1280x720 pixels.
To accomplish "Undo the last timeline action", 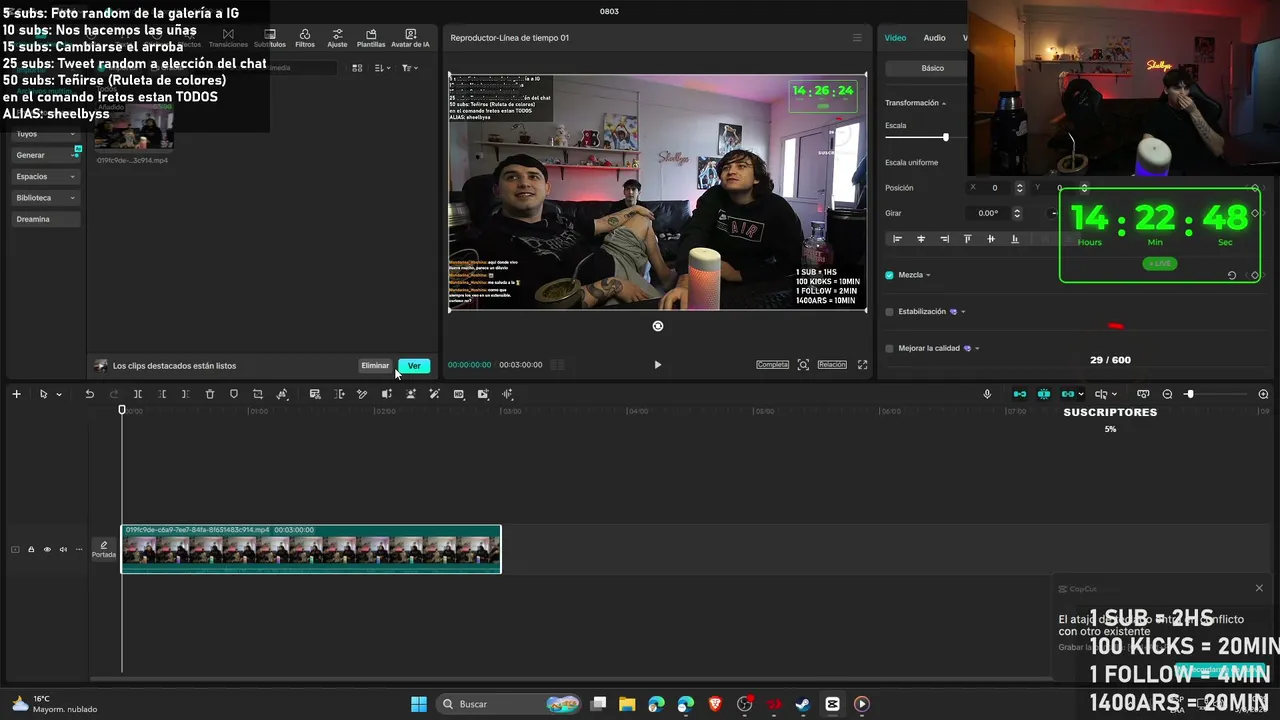I will click(x=89, y=394).
